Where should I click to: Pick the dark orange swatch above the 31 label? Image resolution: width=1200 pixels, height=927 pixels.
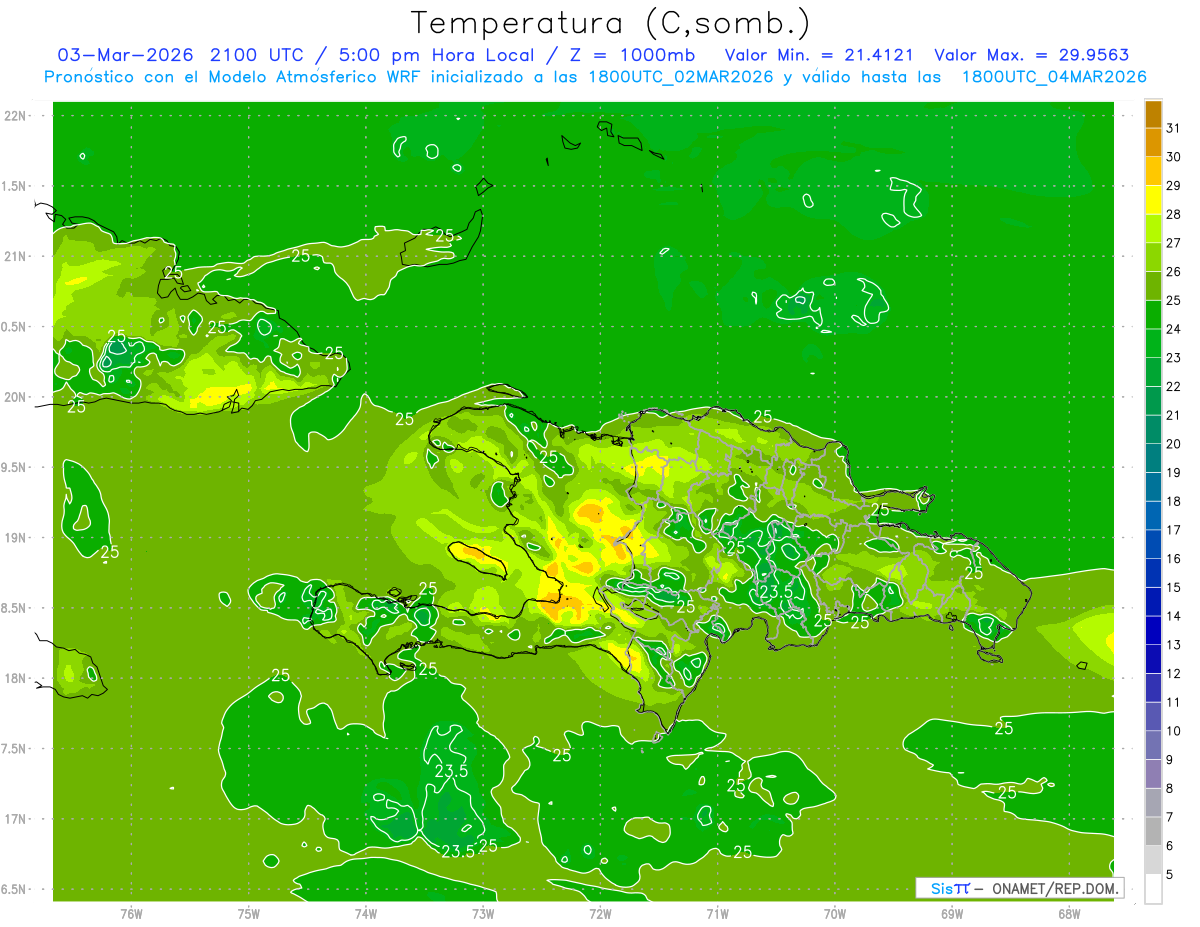(1153, 114)
